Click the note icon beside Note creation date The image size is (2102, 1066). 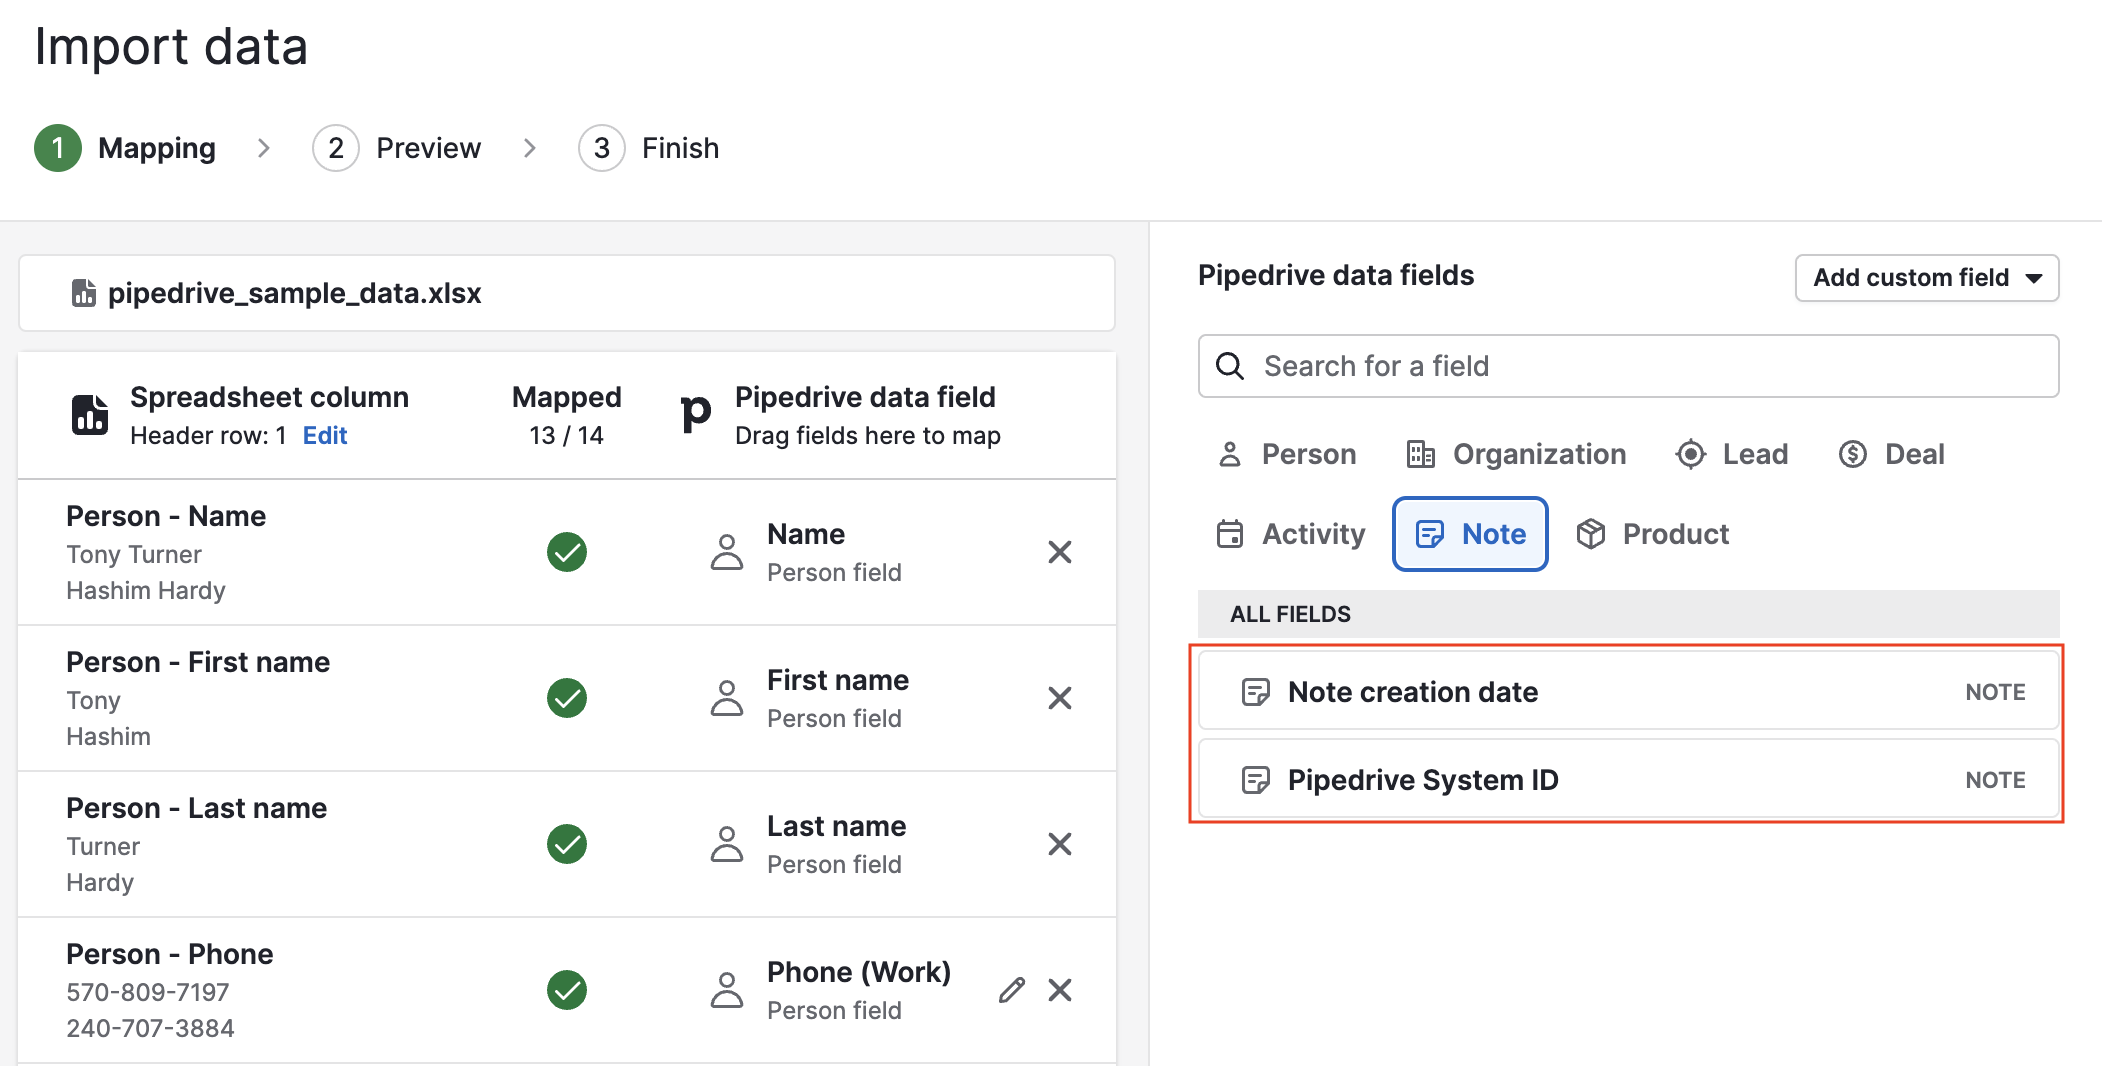[x=1255, y=692]
